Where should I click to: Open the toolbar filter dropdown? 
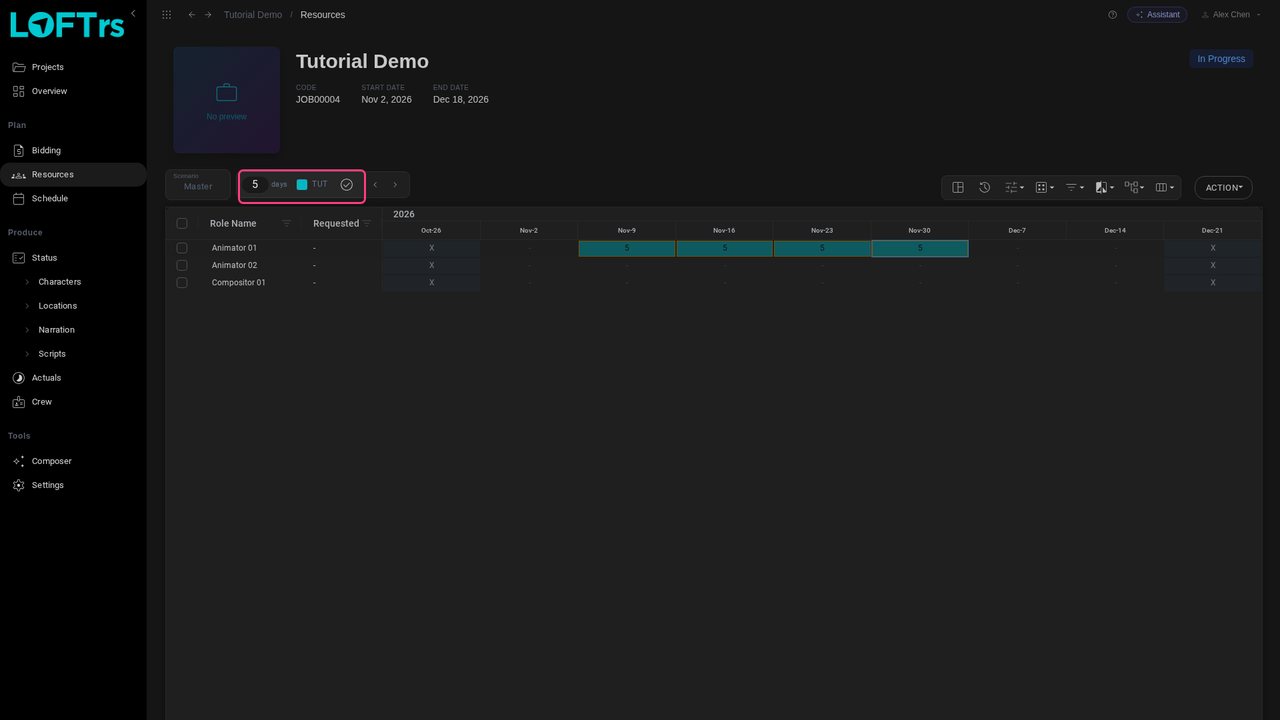1074,187
